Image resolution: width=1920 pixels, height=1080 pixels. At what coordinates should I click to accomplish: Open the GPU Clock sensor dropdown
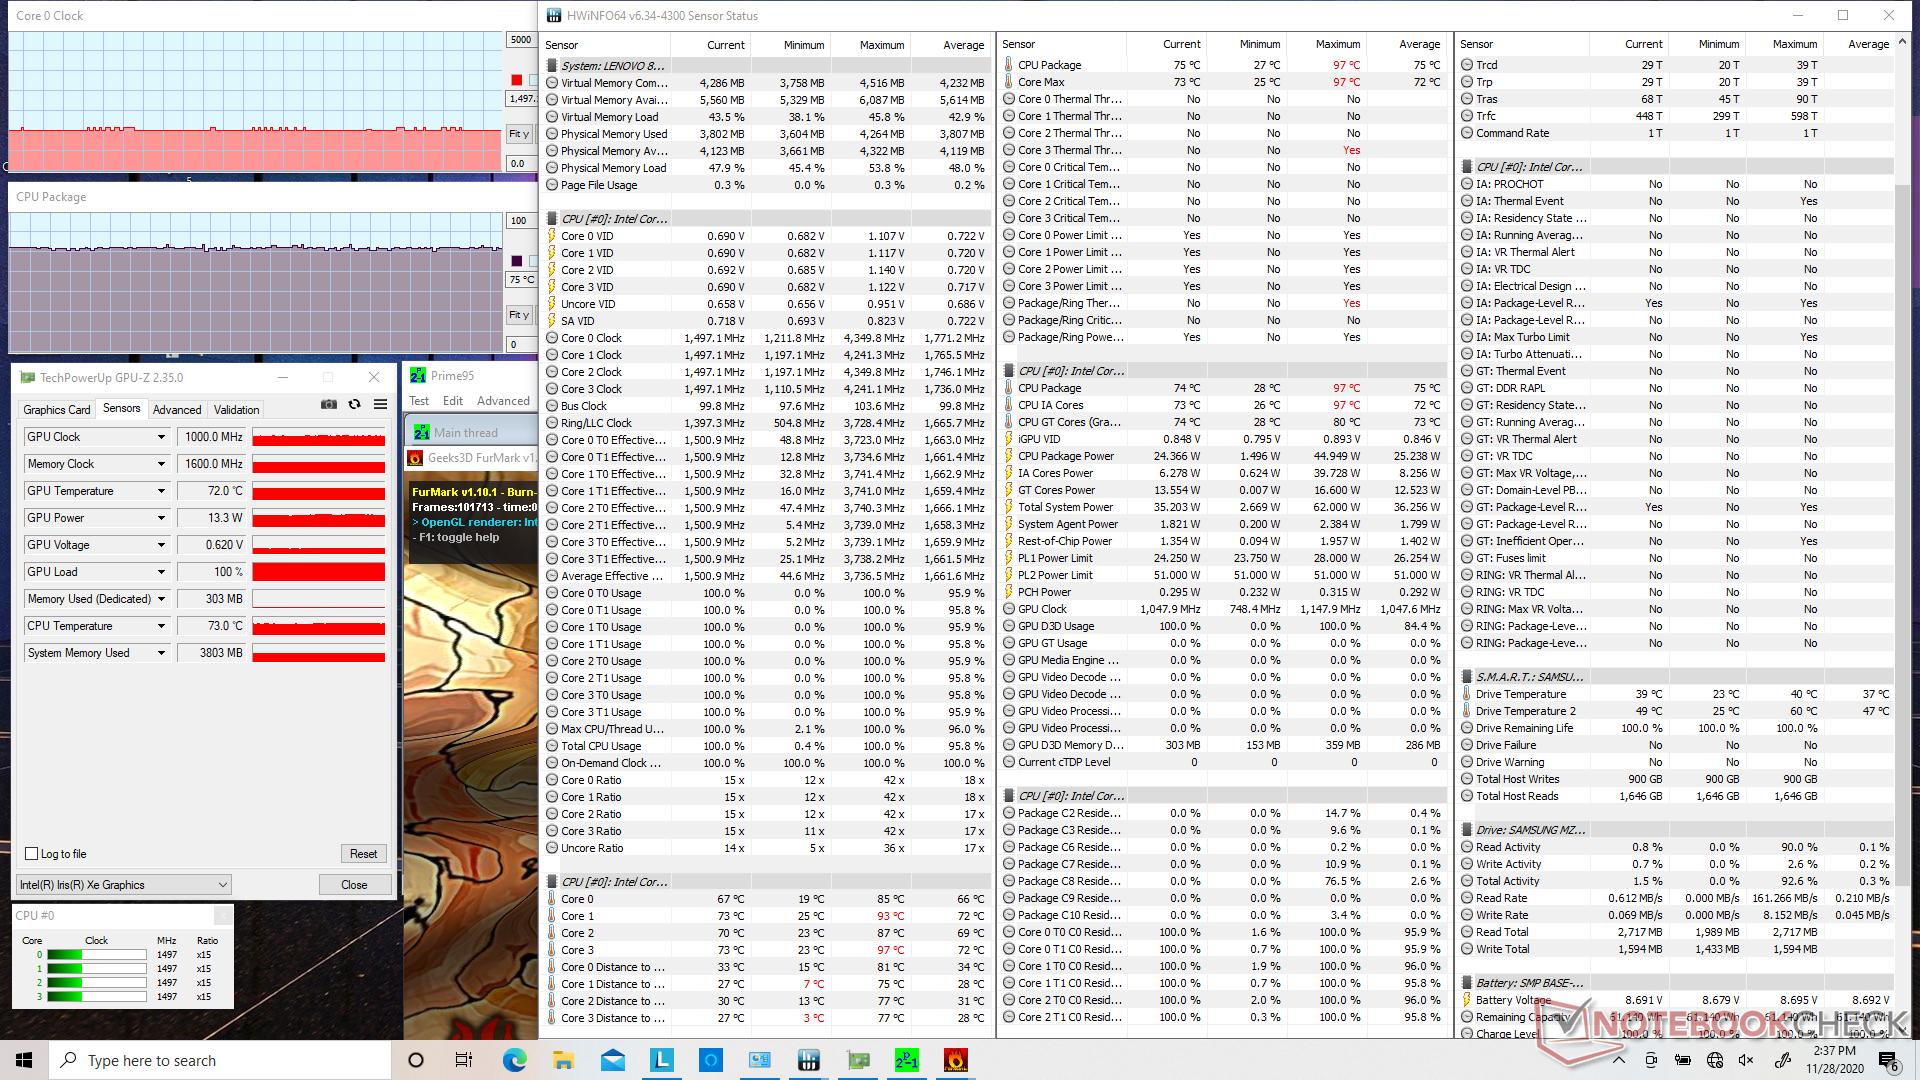click(x=161, y=437)
